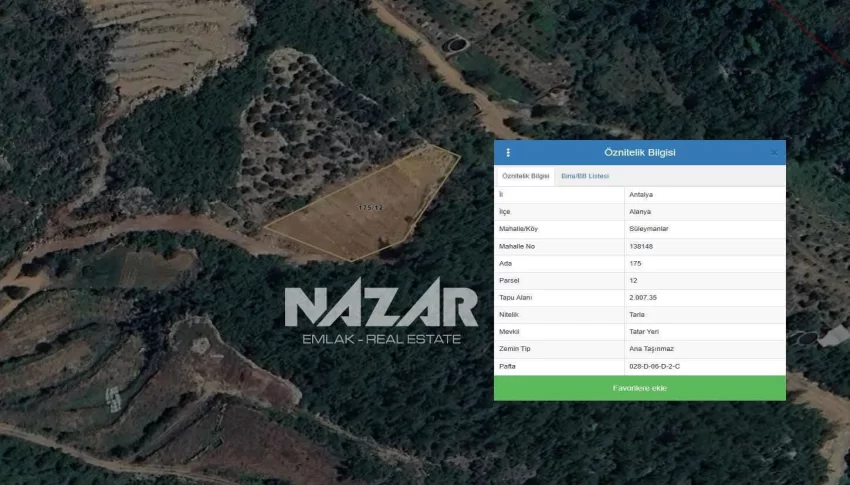Click the Mahalle No value 138148
The width and height of the screenshot is (850, 485).
pos(641,246)
